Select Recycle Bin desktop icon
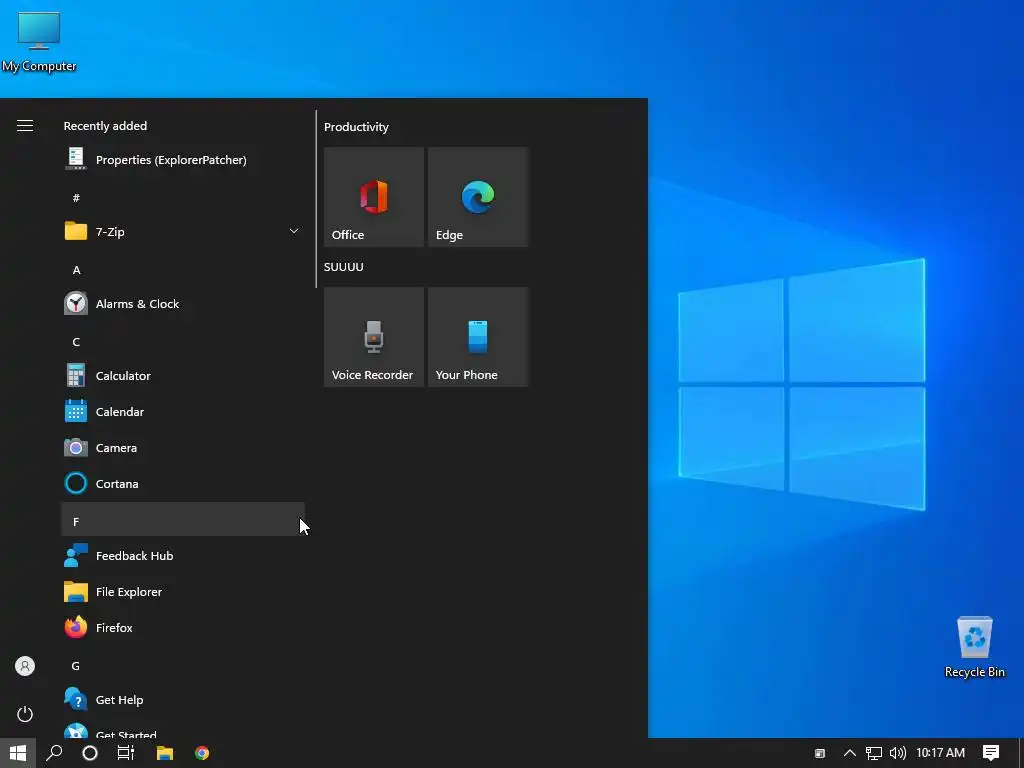 pos(974,647)
